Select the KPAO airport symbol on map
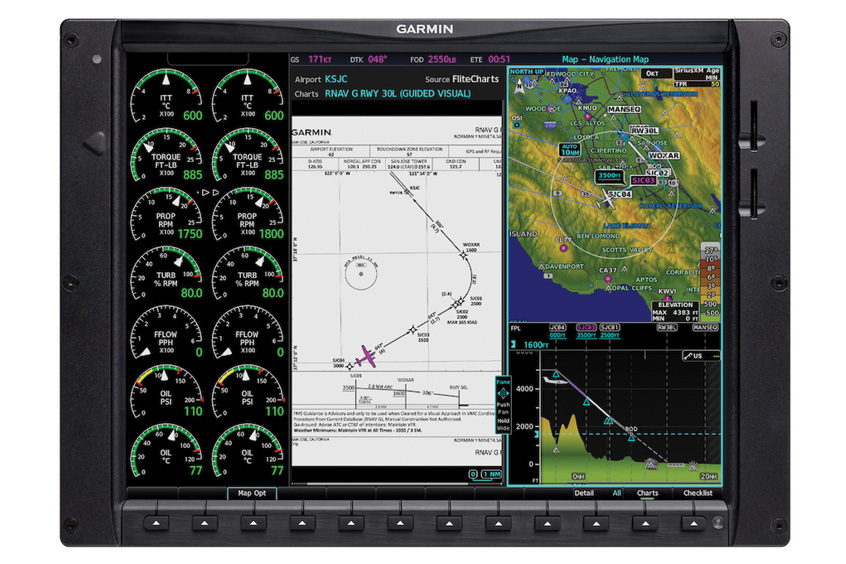This screenshot has width=846, height=564. pos(568,99)
